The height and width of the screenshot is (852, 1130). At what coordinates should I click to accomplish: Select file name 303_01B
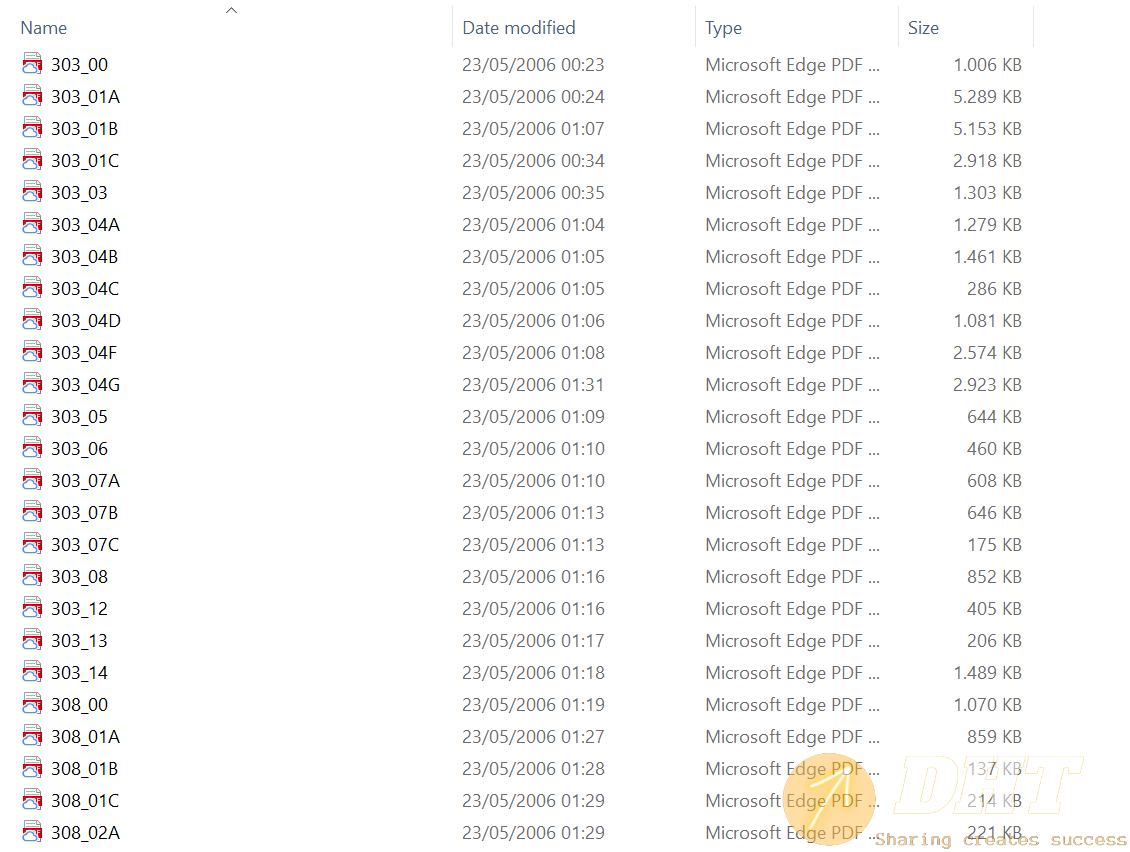[x=84, y=129]
